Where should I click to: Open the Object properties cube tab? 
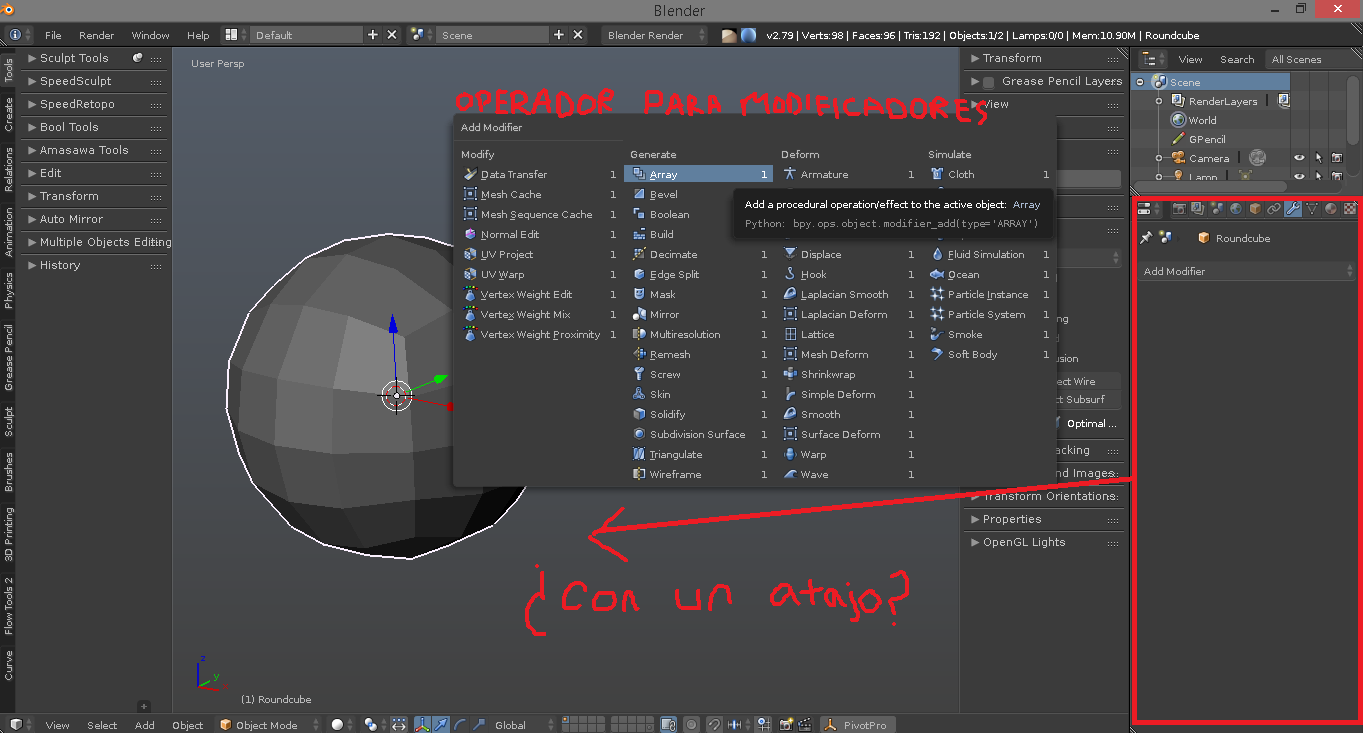pos(1255,209)
